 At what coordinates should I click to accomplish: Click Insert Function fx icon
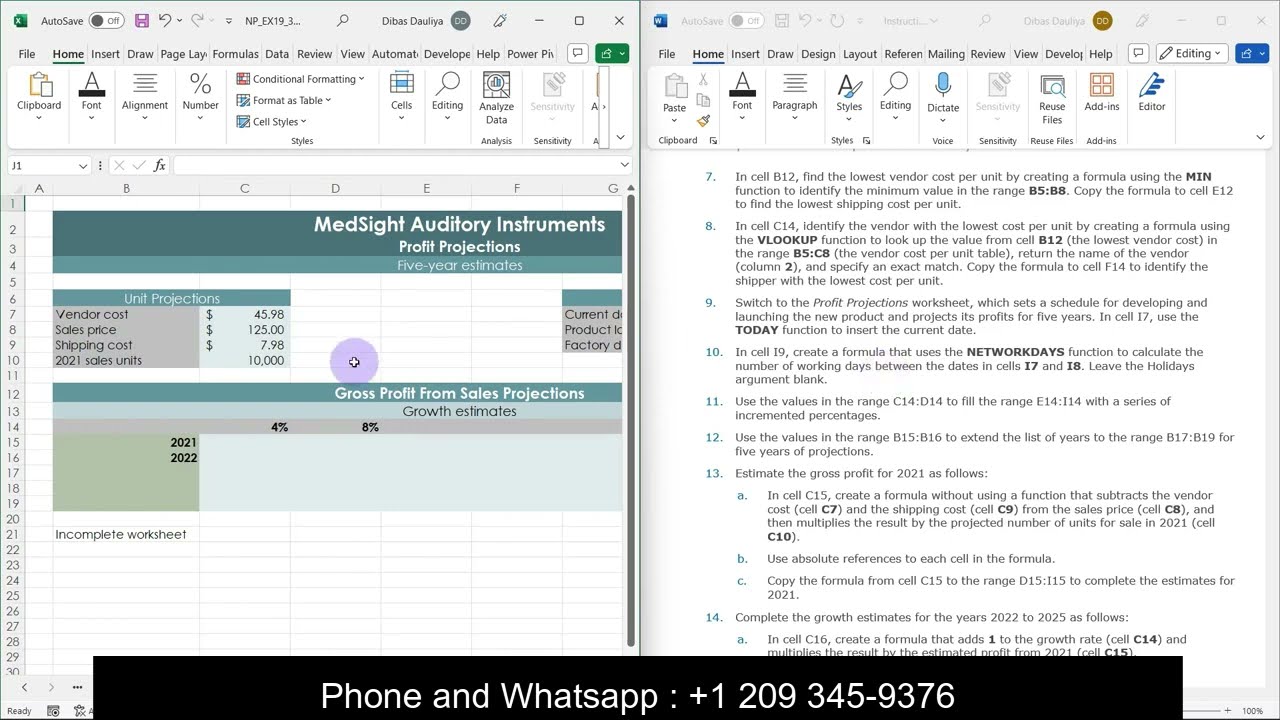point(160,165)
